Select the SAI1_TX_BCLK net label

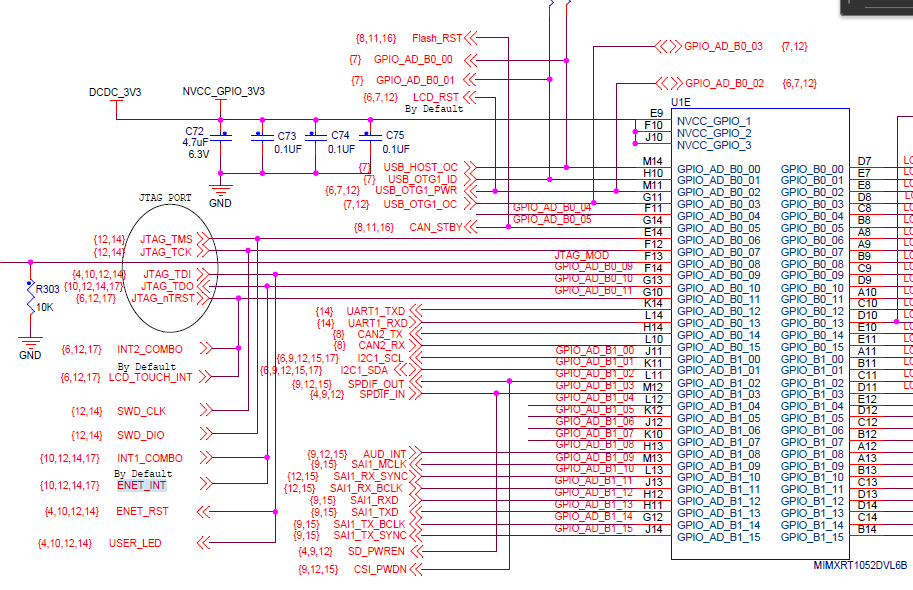point(369,524)
